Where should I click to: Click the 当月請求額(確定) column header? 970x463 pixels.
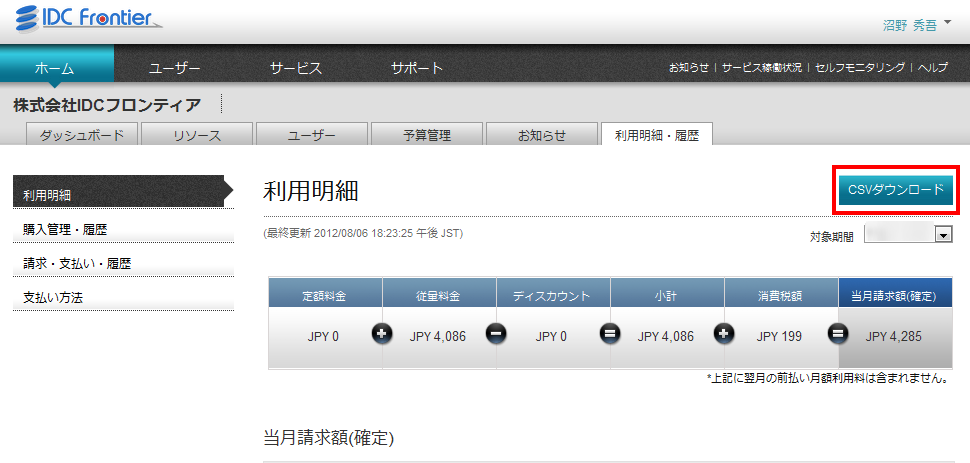(x=895, y=293)
